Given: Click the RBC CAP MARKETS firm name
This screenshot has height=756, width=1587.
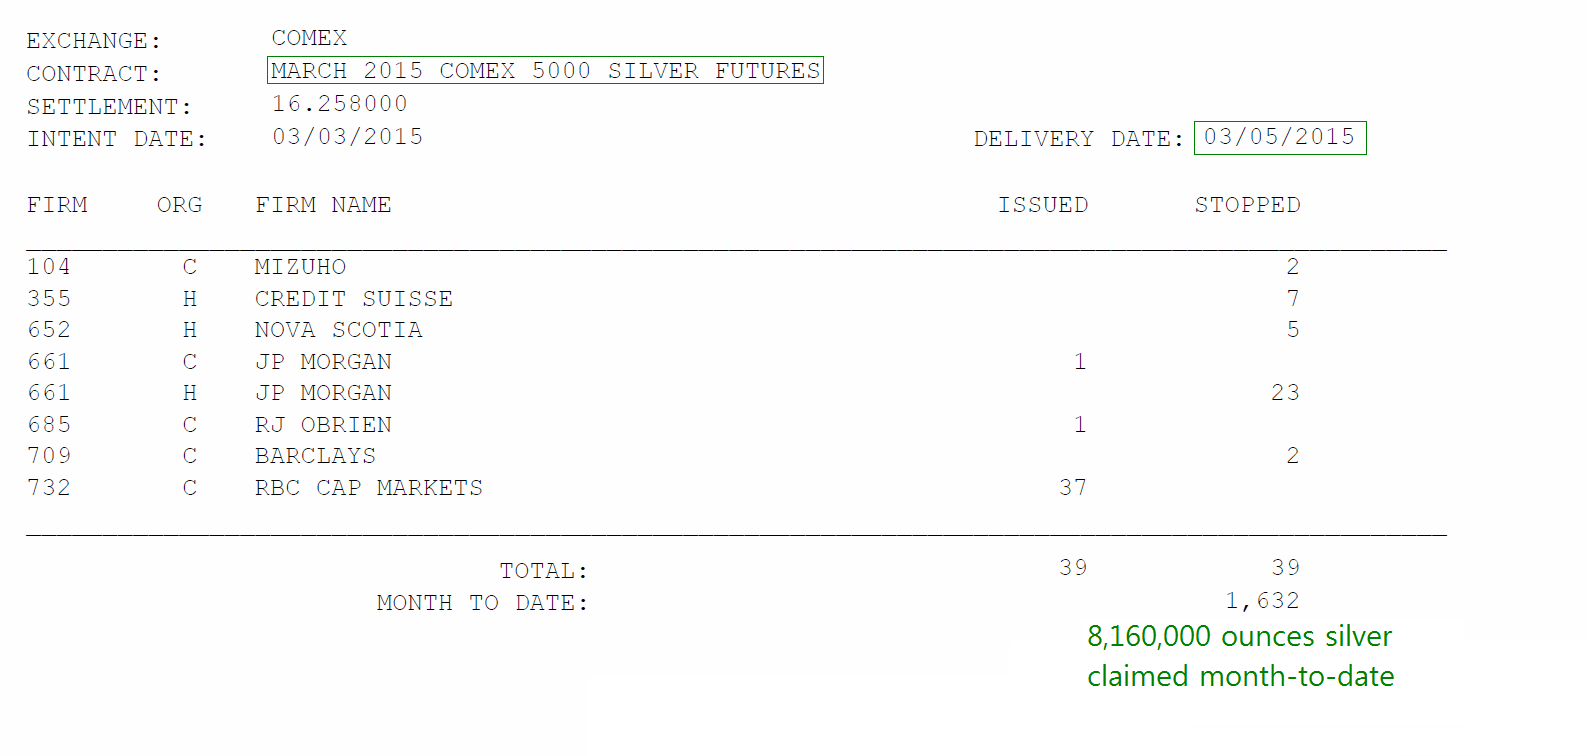Looking at the screenshot, I should coord(368,488).
